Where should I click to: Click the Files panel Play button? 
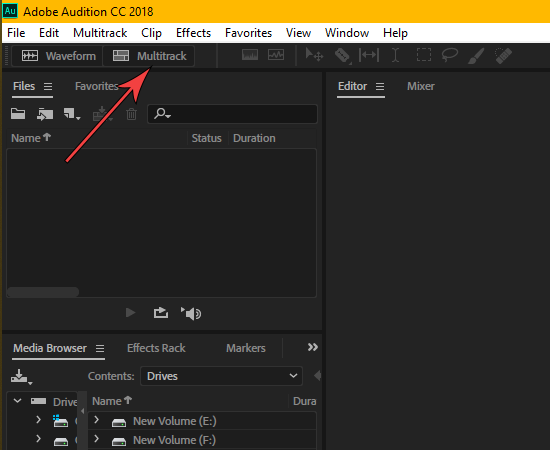[130, 313]
